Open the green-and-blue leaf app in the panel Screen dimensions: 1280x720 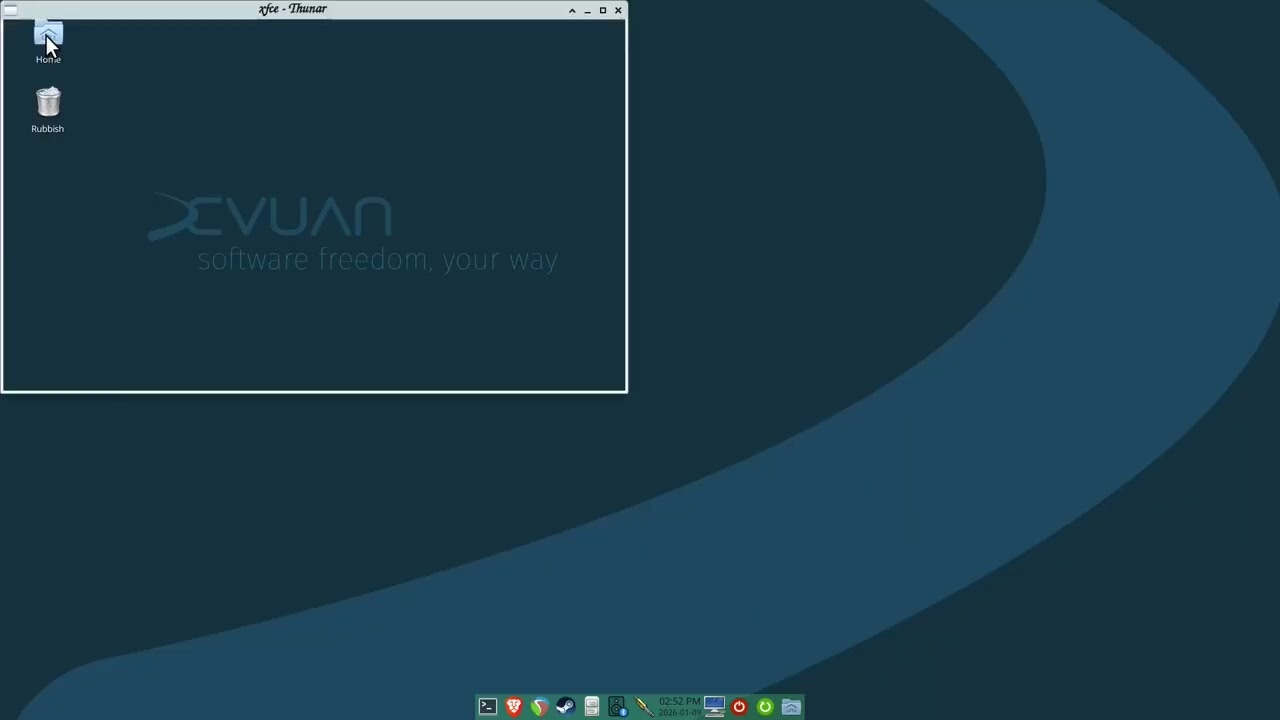(x=539, y=707)
